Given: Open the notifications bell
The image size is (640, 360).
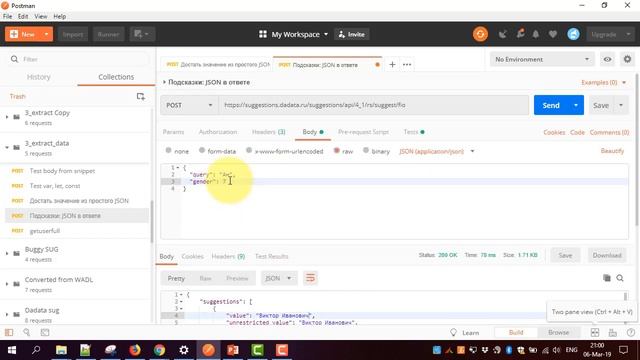Looking at the screenshot, I should [x=536, y=34].
